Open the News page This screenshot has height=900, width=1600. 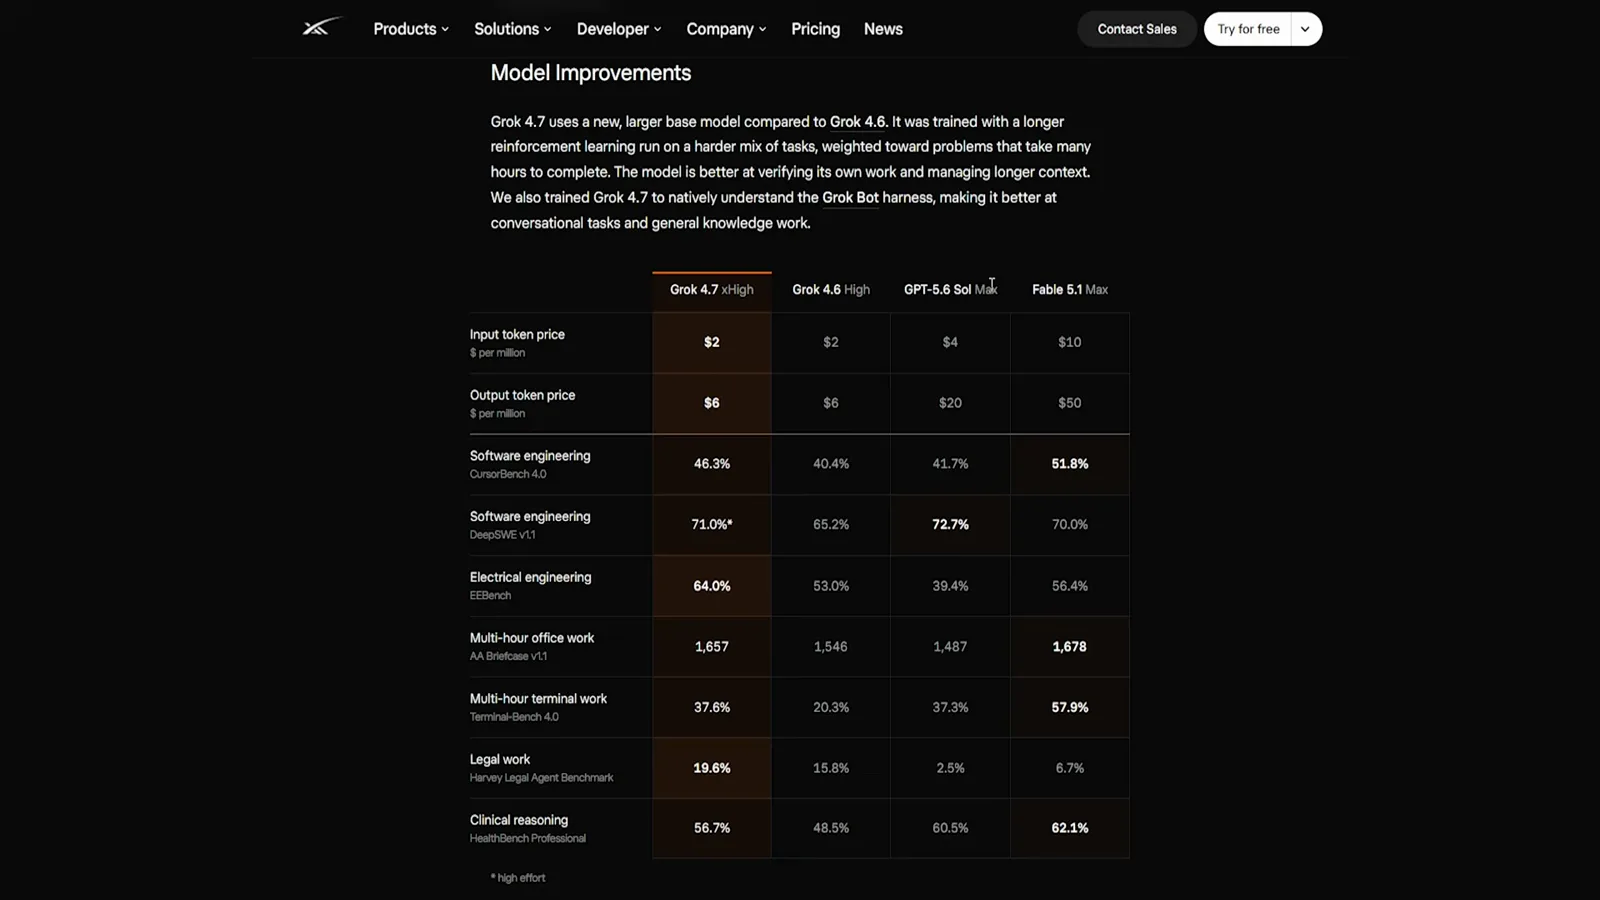tap(883, 29)
